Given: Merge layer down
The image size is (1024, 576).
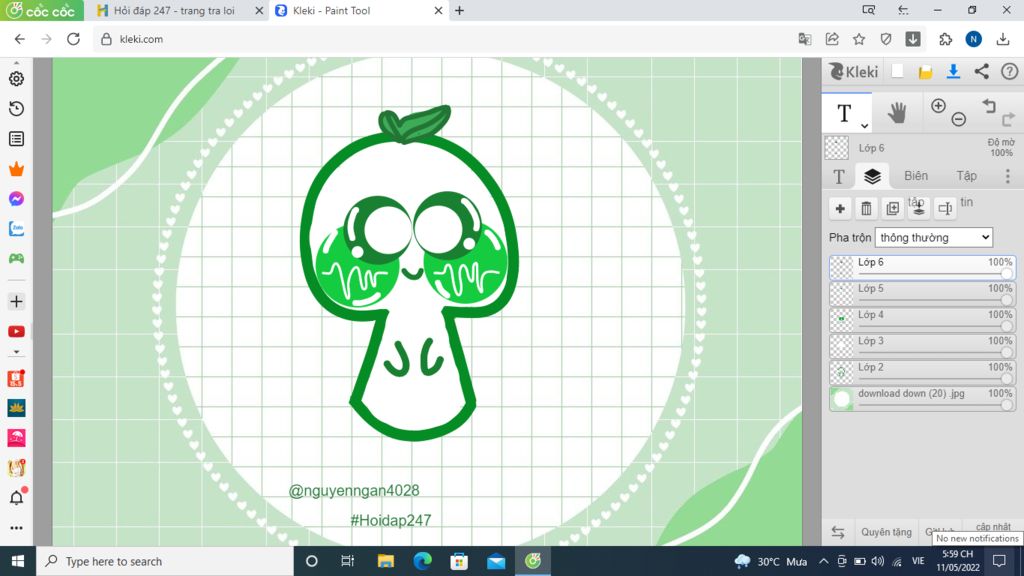Looking at the screenshot, I should click(918, 208).
